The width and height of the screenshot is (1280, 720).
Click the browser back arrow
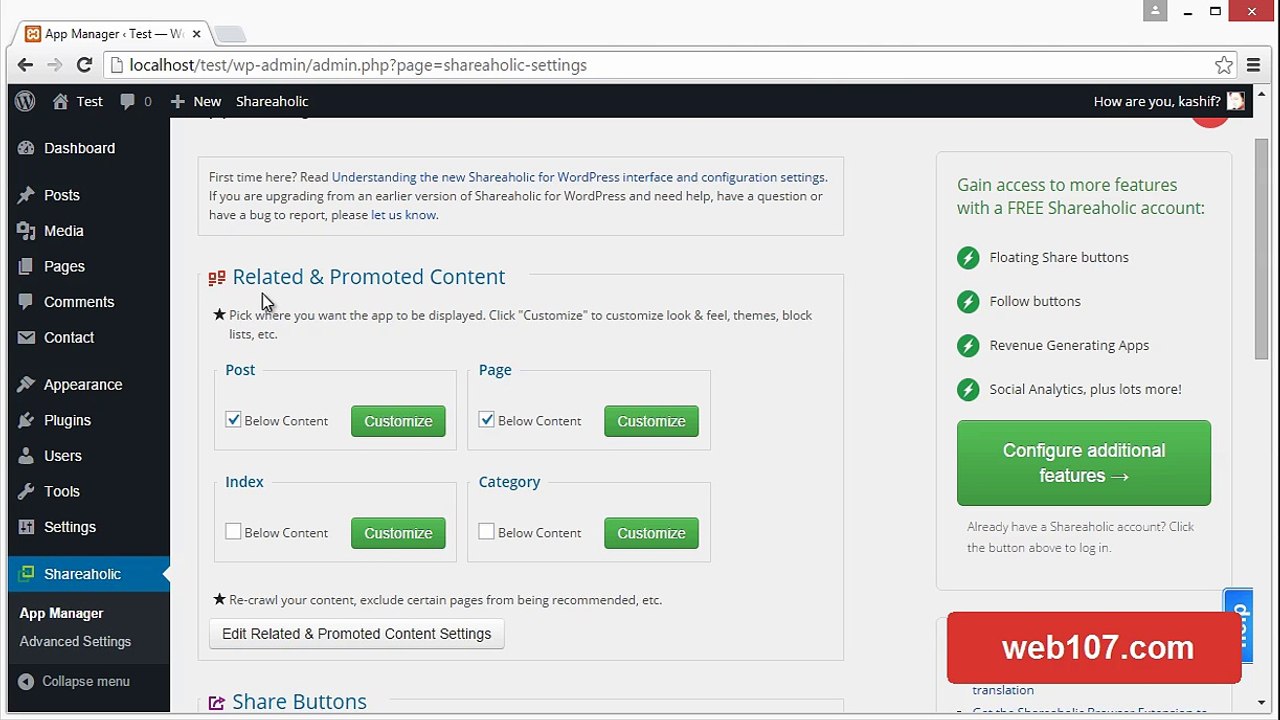pyautogui.click(x=26, y=65)
